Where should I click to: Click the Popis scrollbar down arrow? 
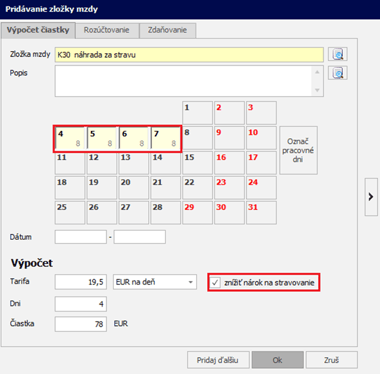point(317,90)
